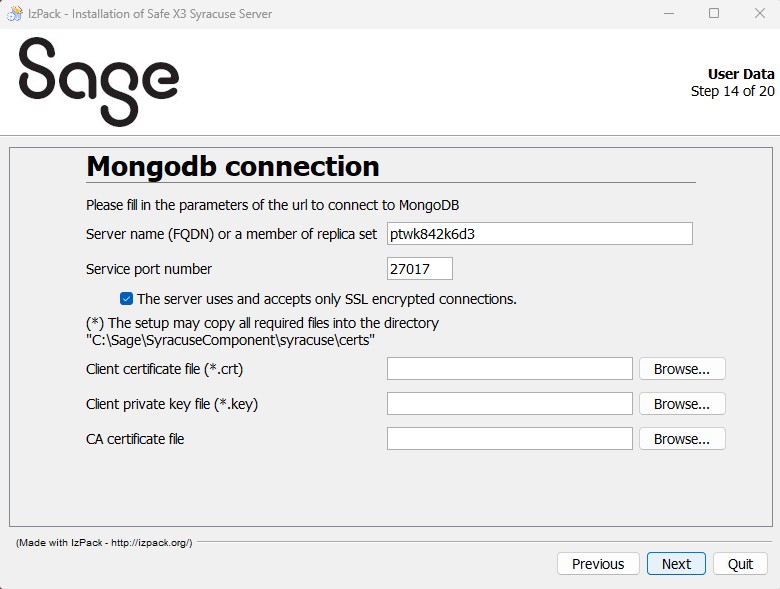Click the SSL encrypted connections label text
The height and width of the screenshot is (589, 780).
326,299
